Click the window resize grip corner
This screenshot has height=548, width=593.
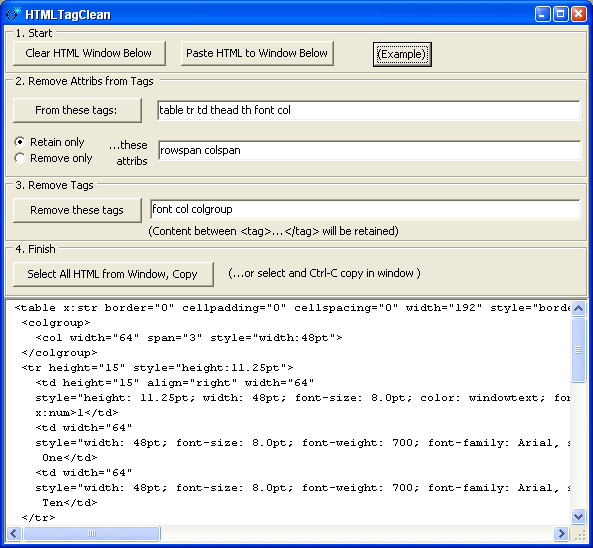580,535
